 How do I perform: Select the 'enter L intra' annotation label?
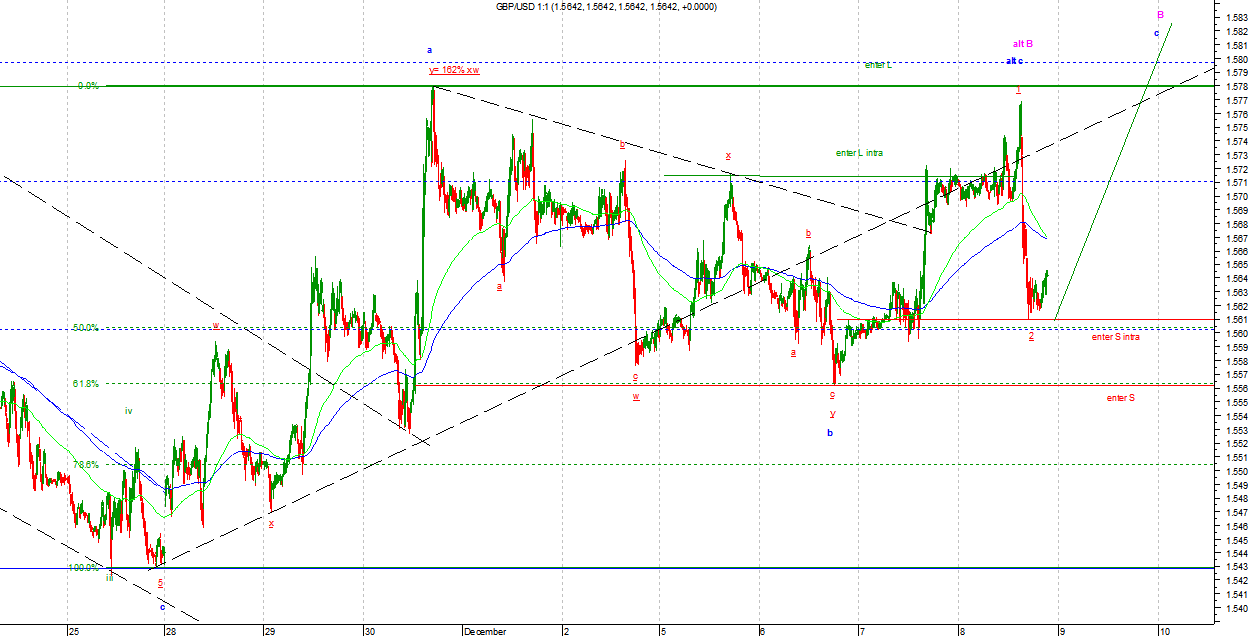point(858,153)
